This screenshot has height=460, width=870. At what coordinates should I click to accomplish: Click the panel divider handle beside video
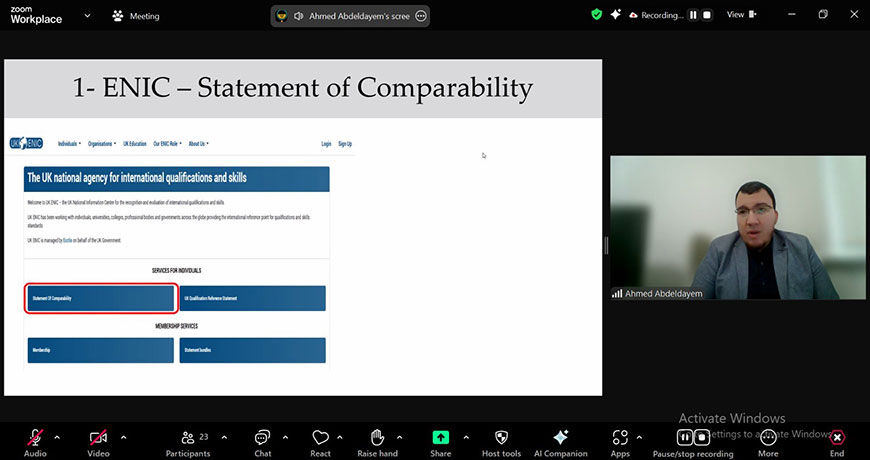coord(606,245)
